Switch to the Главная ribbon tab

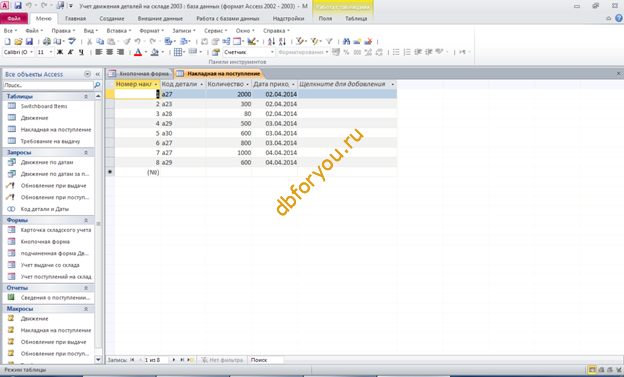point(76,18)
